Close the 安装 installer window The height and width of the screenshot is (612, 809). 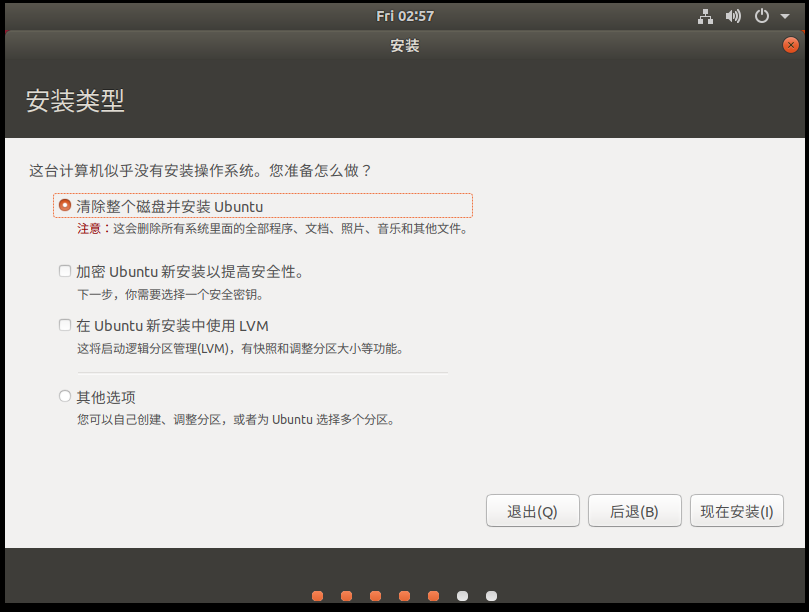click(x=790, y=45)
